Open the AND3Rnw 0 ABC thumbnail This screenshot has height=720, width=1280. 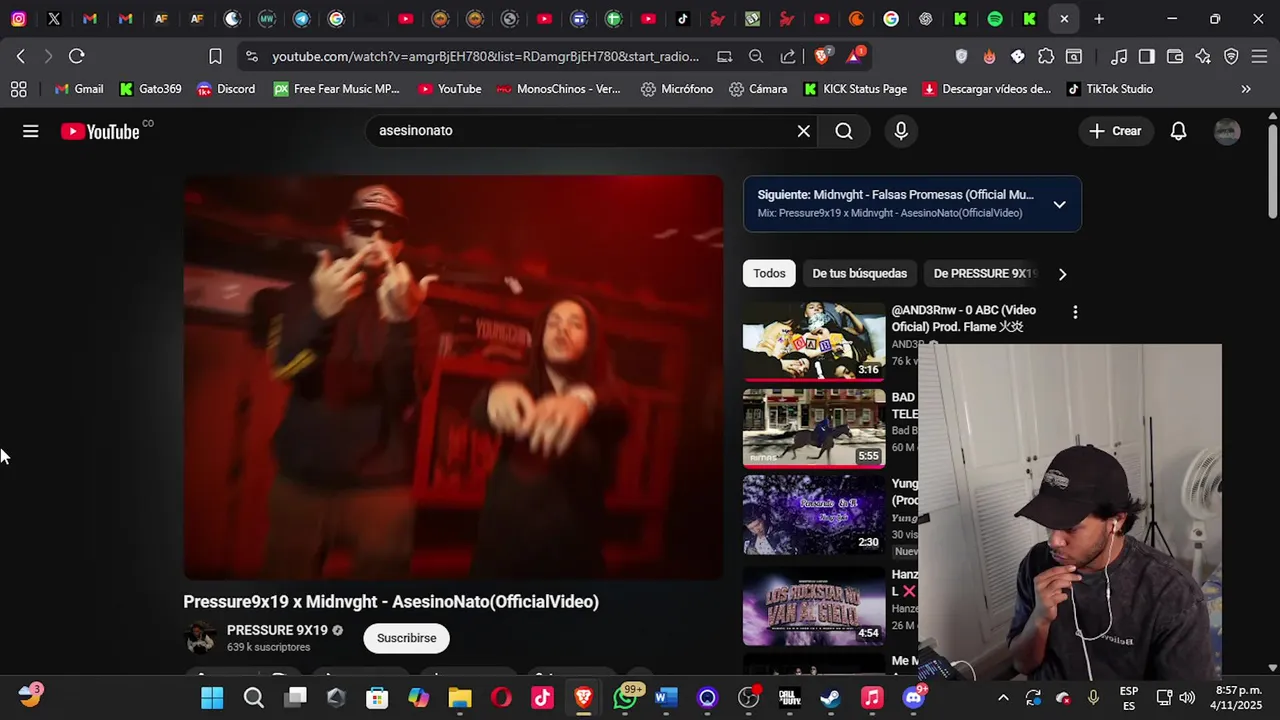point(814,341)
